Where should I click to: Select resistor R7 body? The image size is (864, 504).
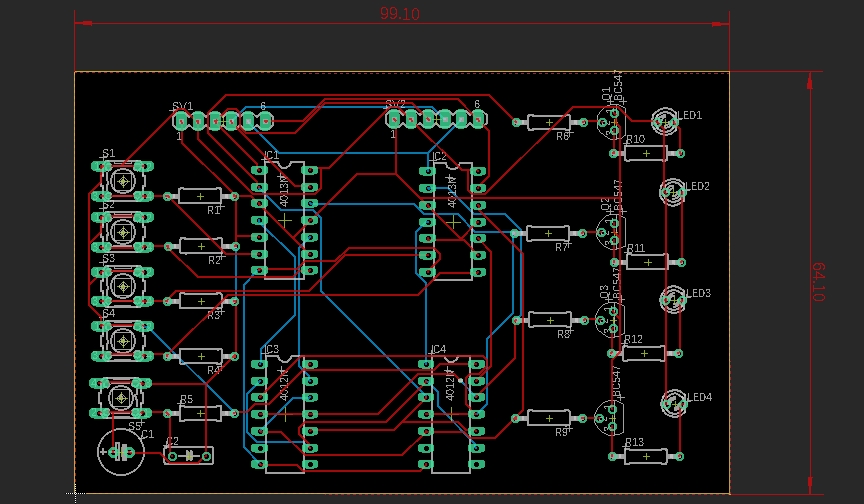[548, 234]
